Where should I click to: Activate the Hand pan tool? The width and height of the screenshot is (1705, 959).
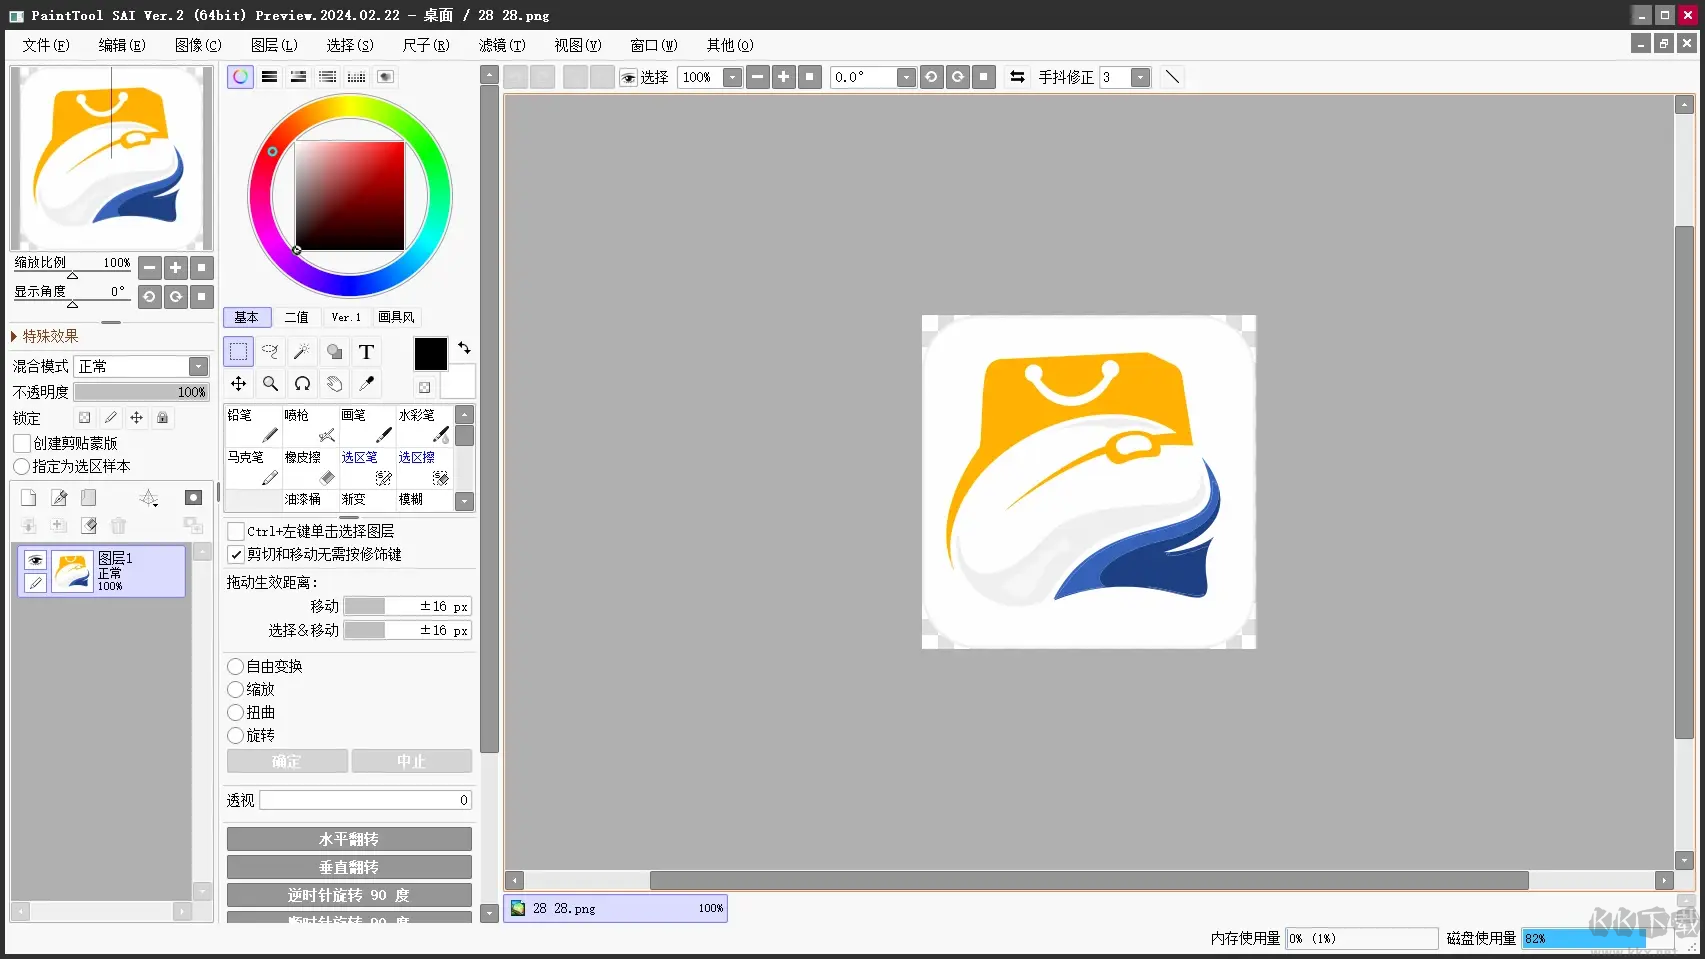(334, 384)
